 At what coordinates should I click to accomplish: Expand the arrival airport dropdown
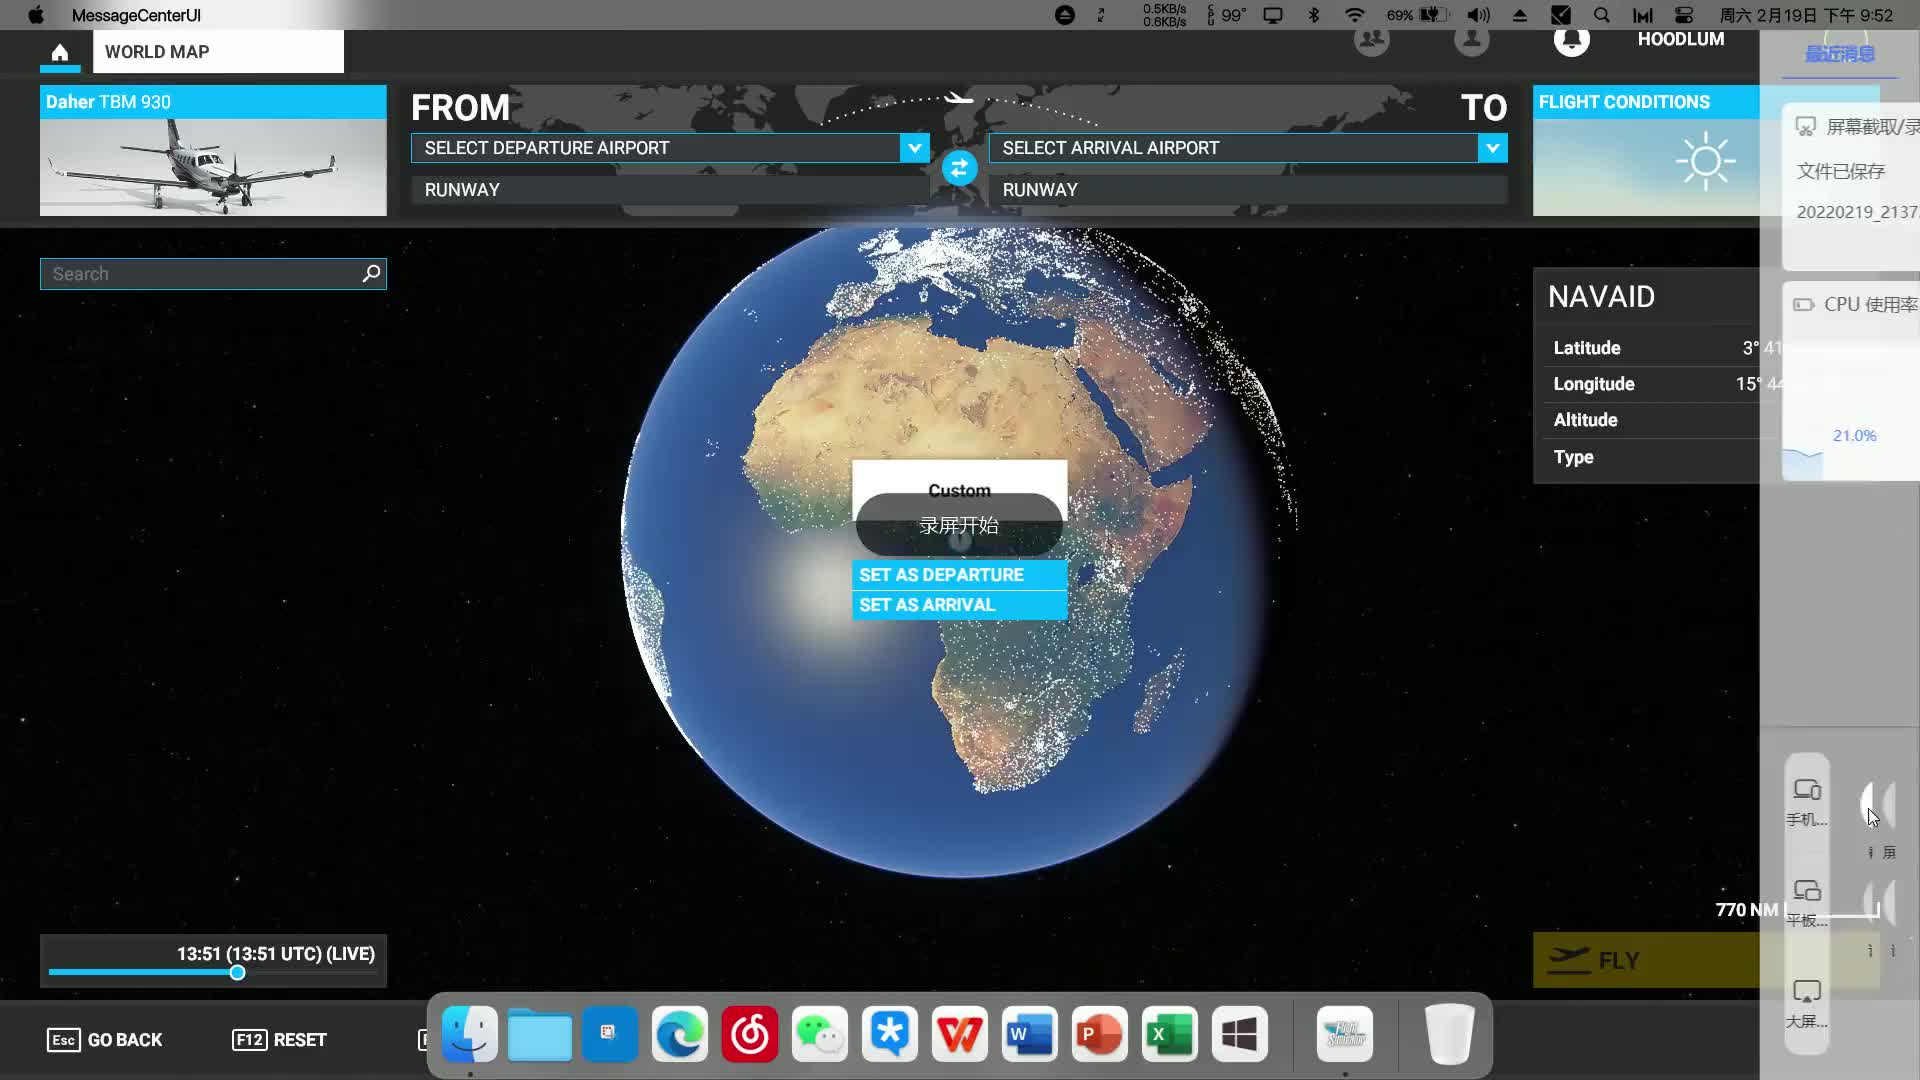click(1492, 148)
